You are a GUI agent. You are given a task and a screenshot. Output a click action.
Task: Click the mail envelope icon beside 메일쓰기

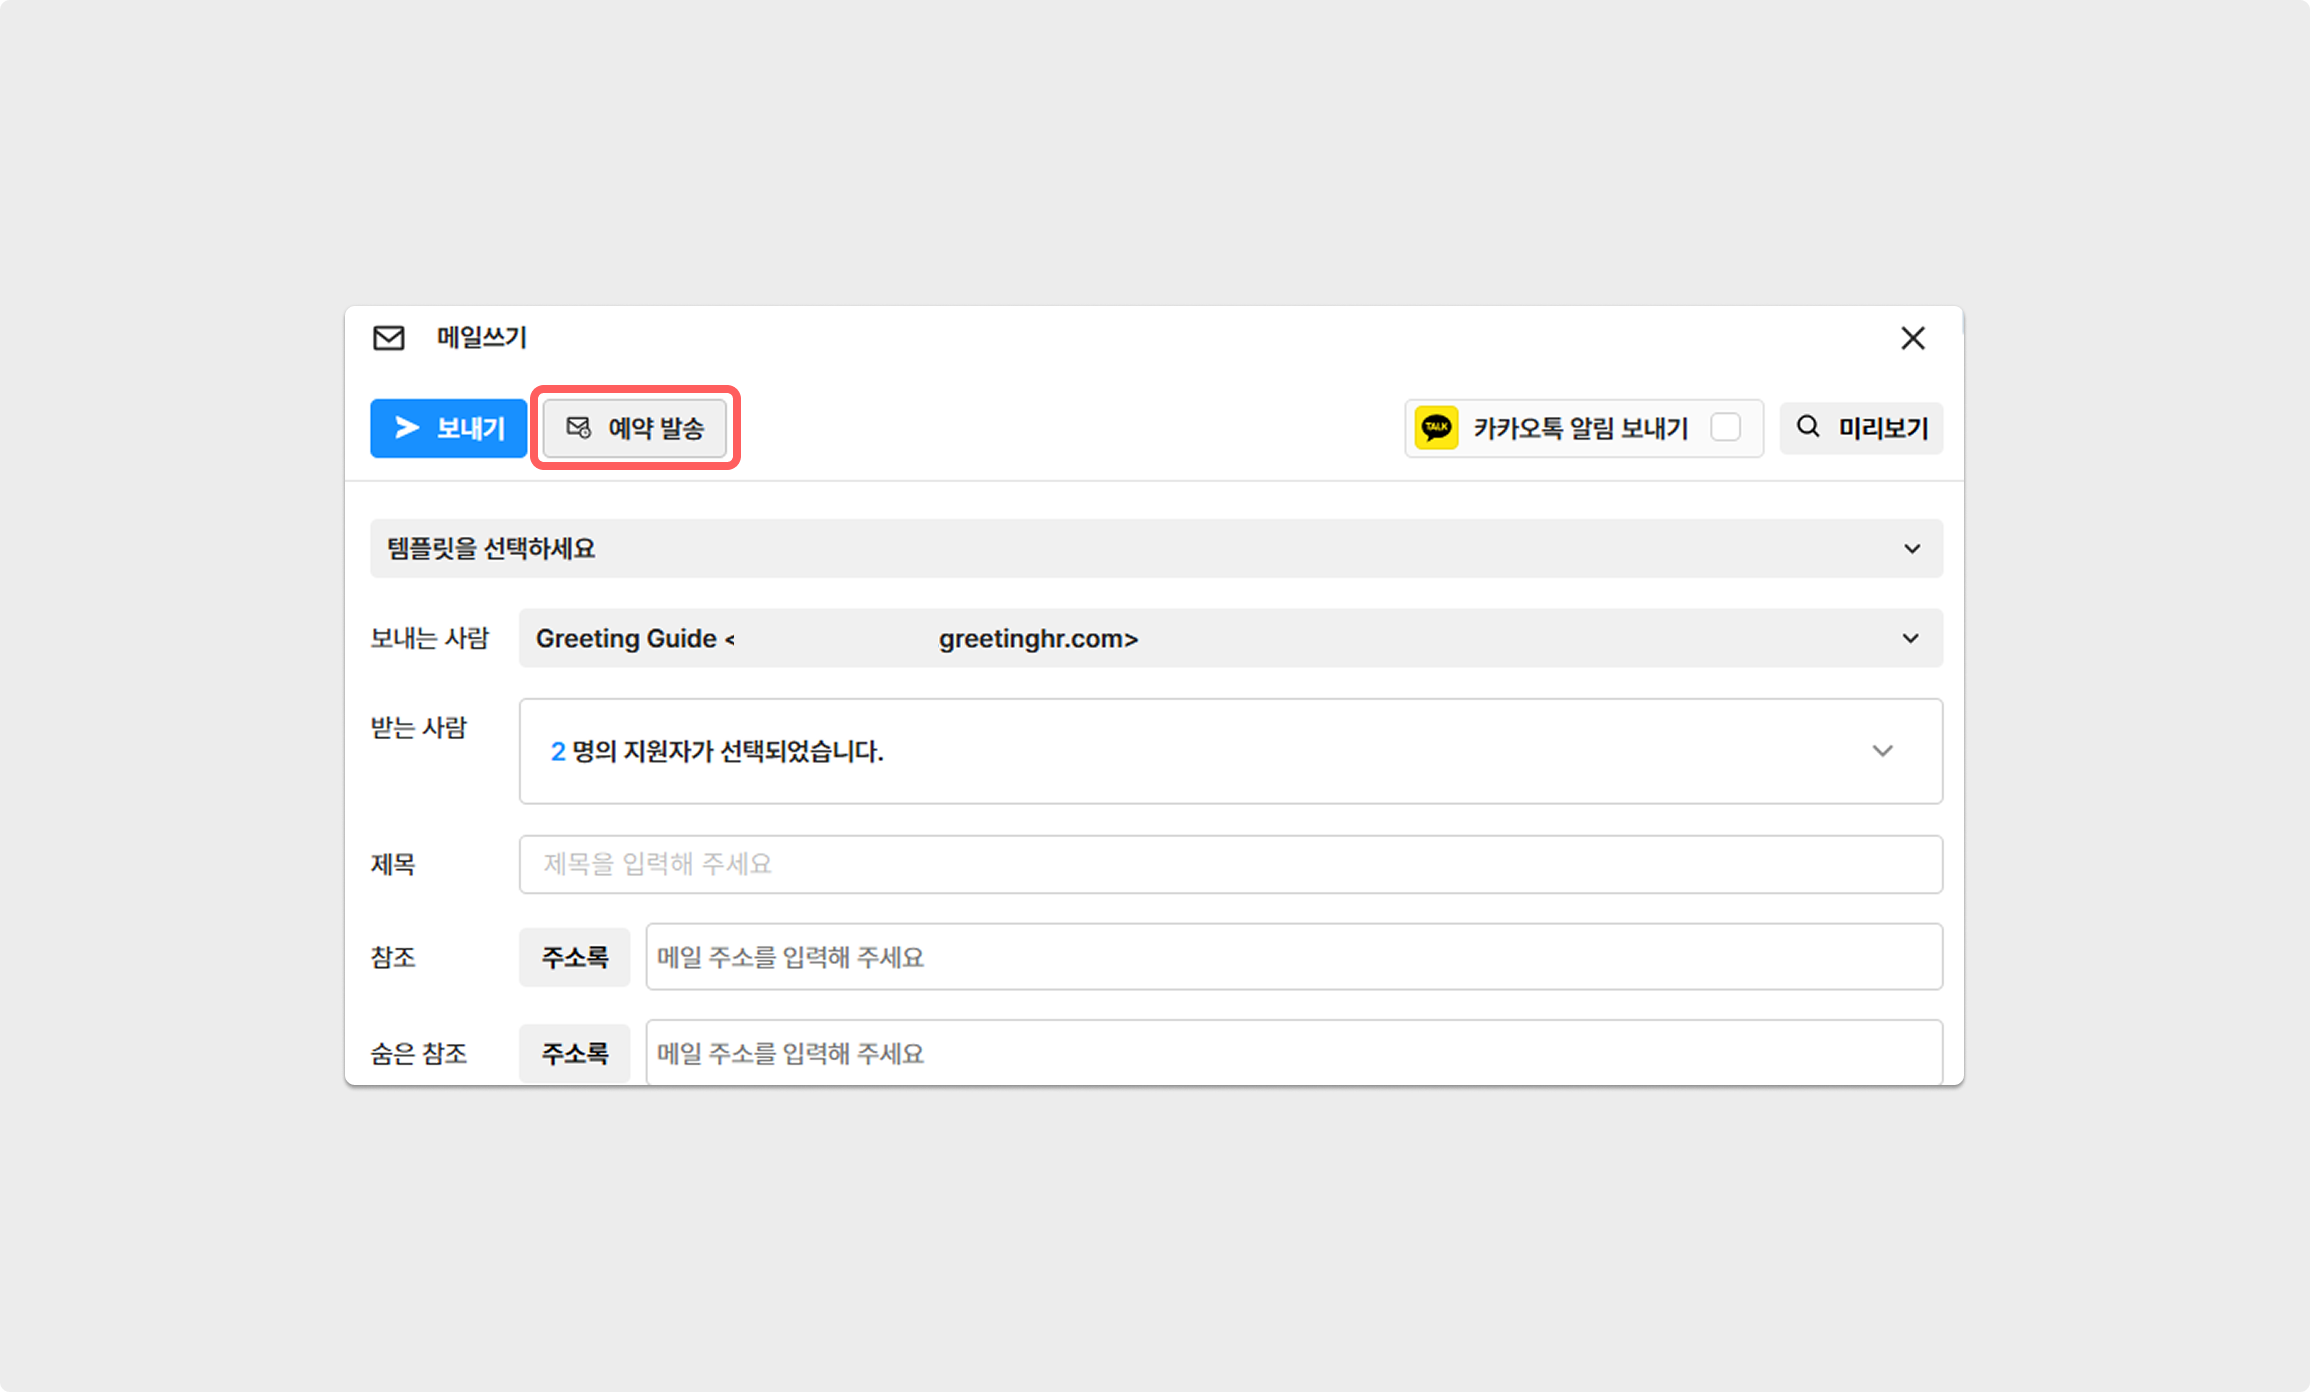389,338
